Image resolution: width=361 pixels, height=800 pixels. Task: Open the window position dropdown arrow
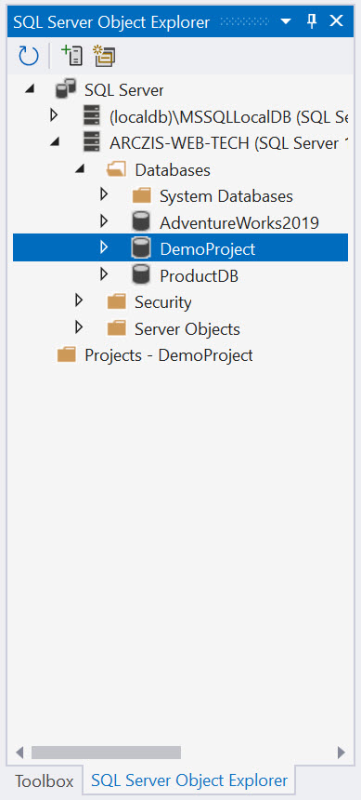[x=286, y=22]
